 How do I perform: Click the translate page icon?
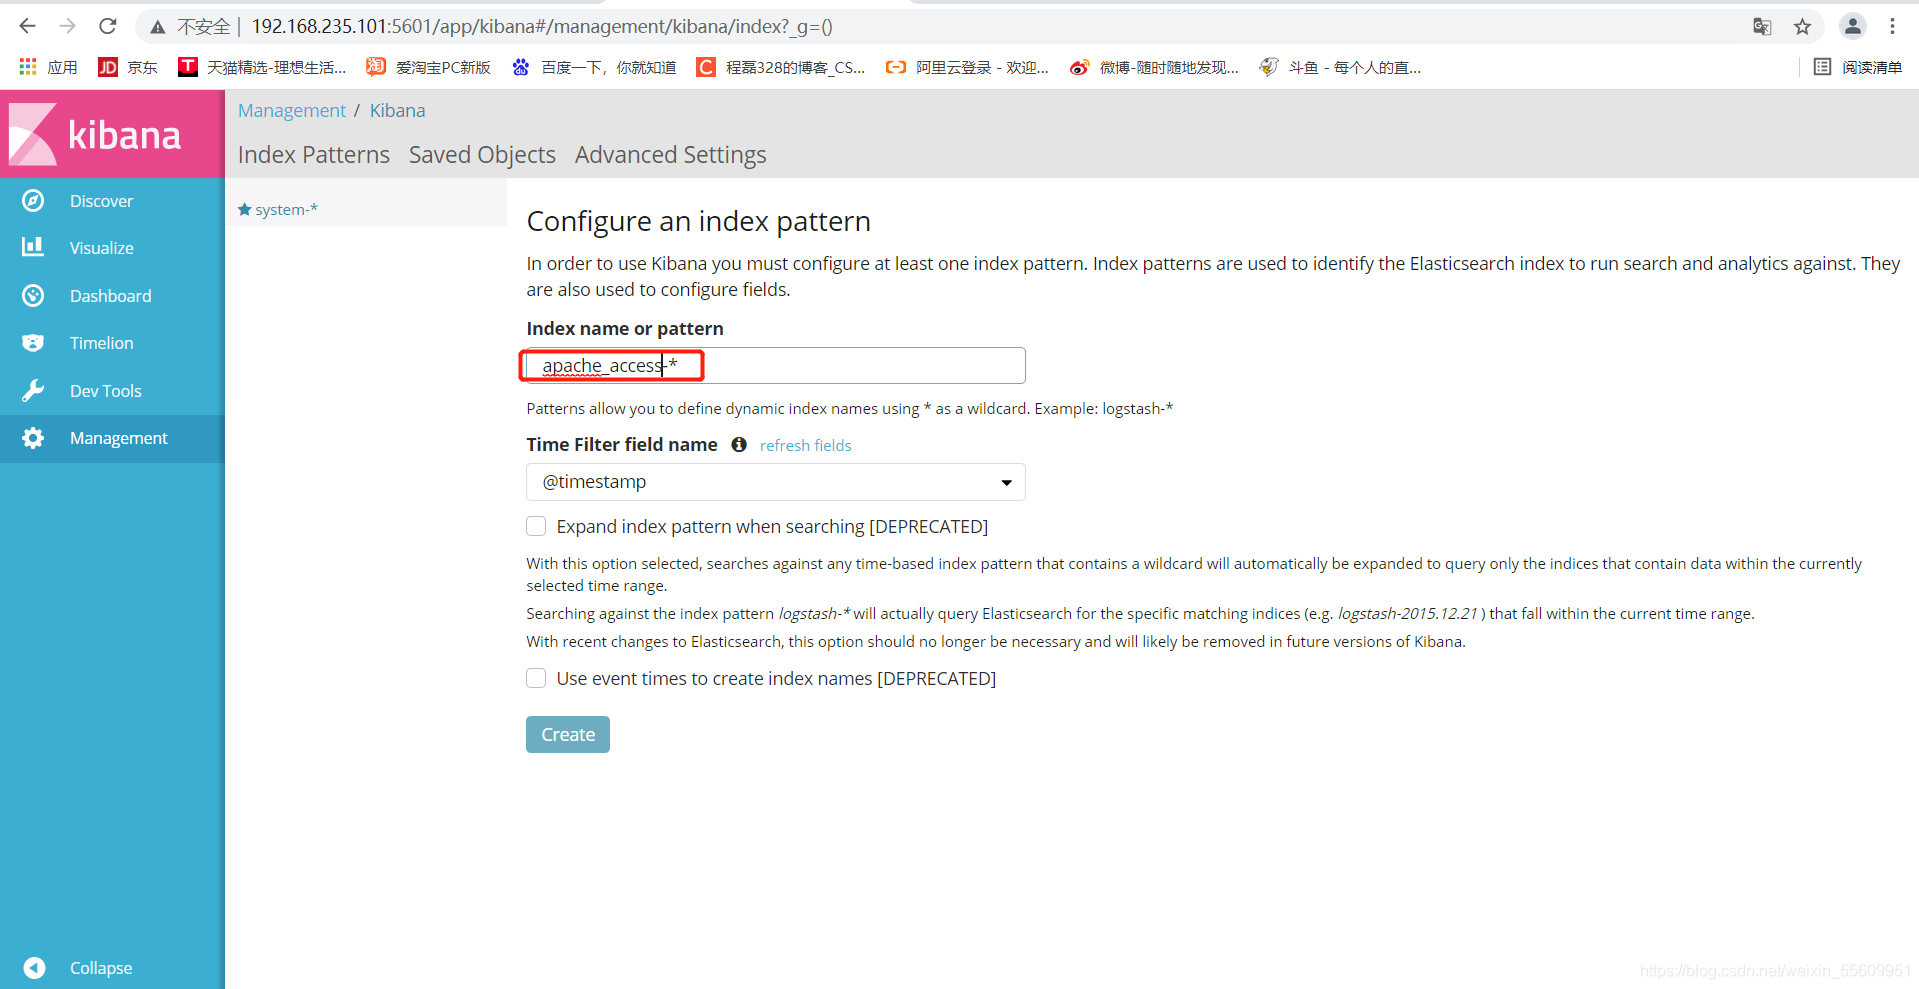[1762, 27]
